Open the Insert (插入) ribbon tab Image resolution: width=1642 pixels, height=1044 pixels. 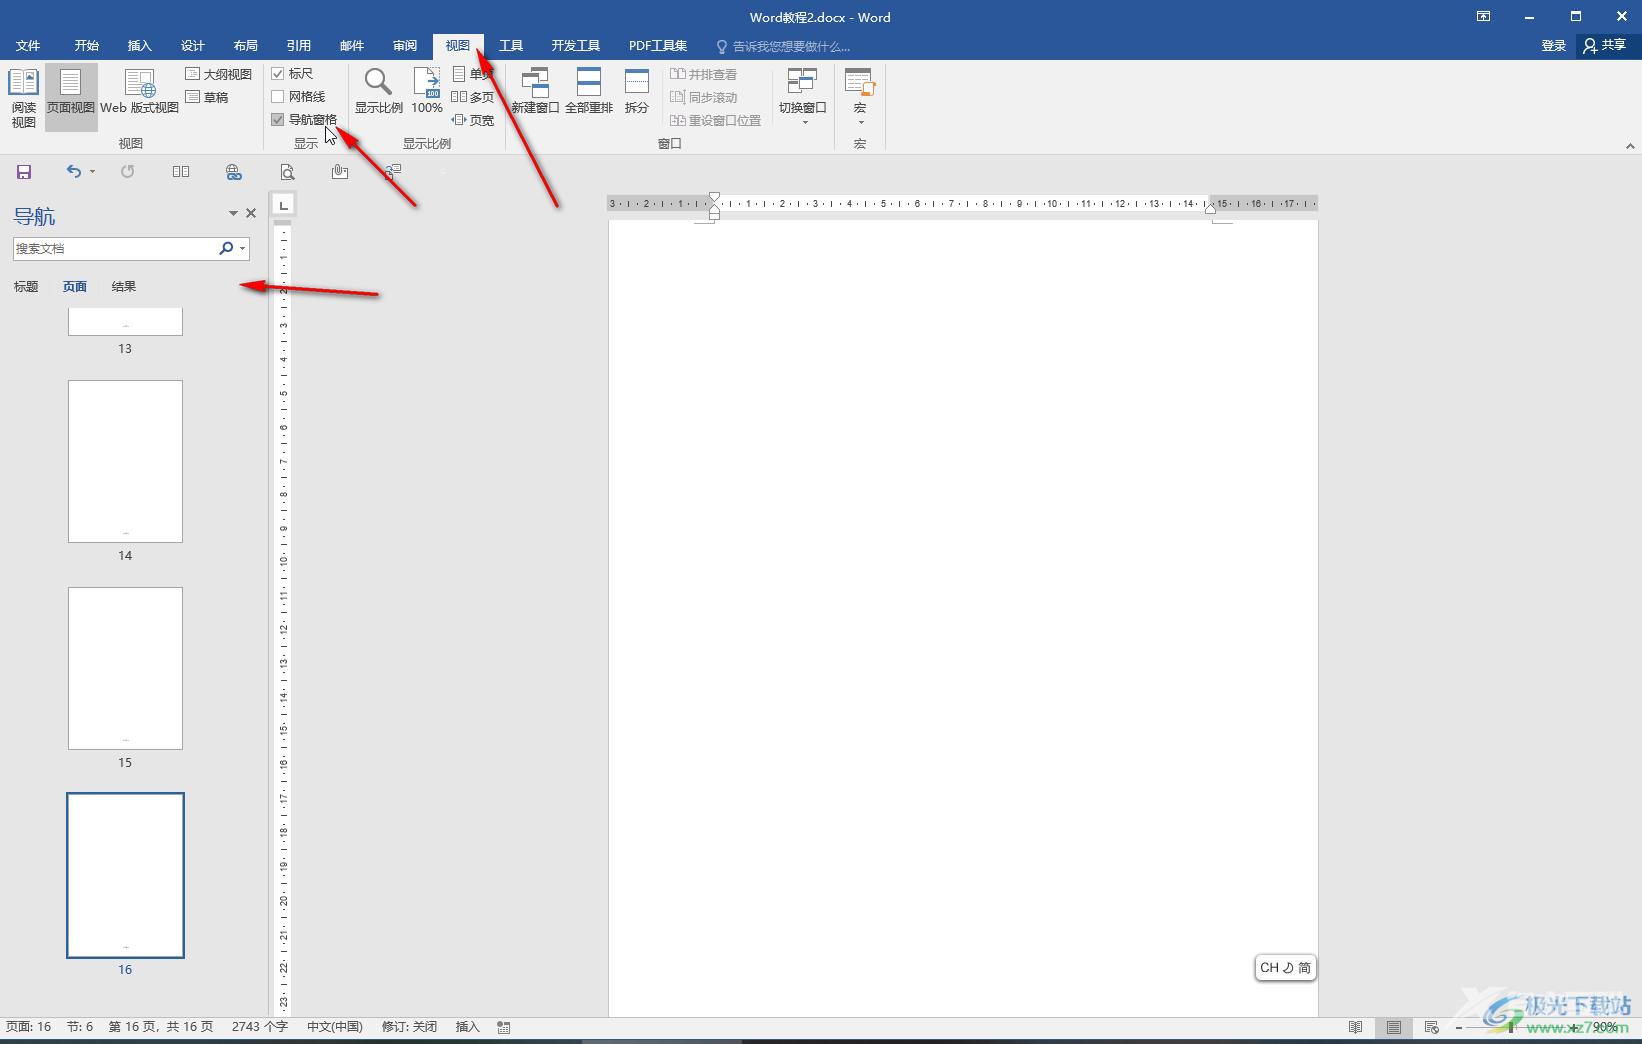click(x=140, y=46)
